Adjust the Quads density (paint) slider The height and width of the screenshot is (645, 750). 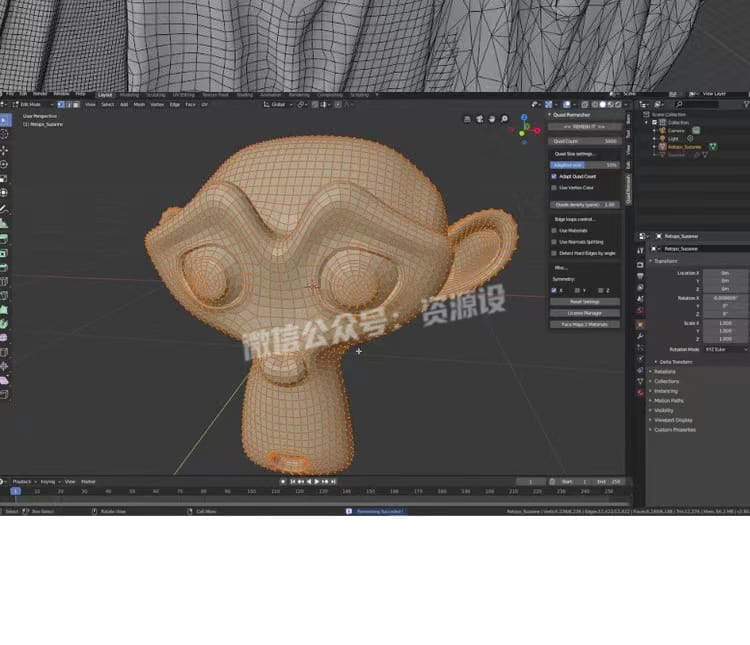coord(585,205)
